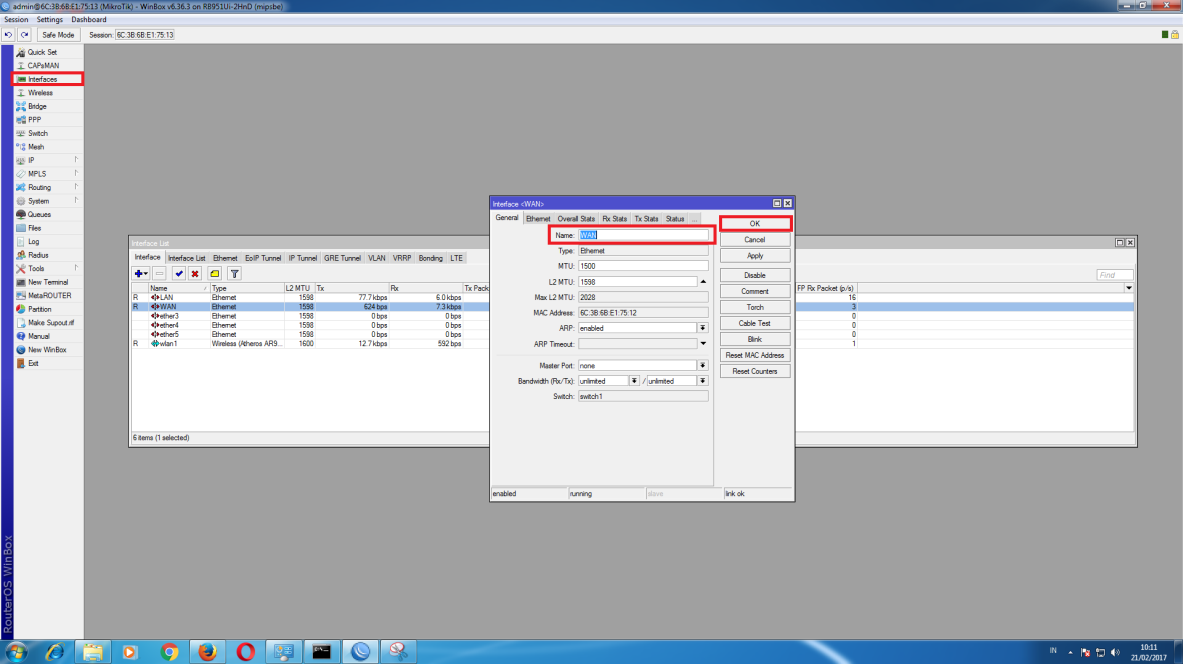
Task: Switch to the Tx Stats tab
Action: coord(647,219)
